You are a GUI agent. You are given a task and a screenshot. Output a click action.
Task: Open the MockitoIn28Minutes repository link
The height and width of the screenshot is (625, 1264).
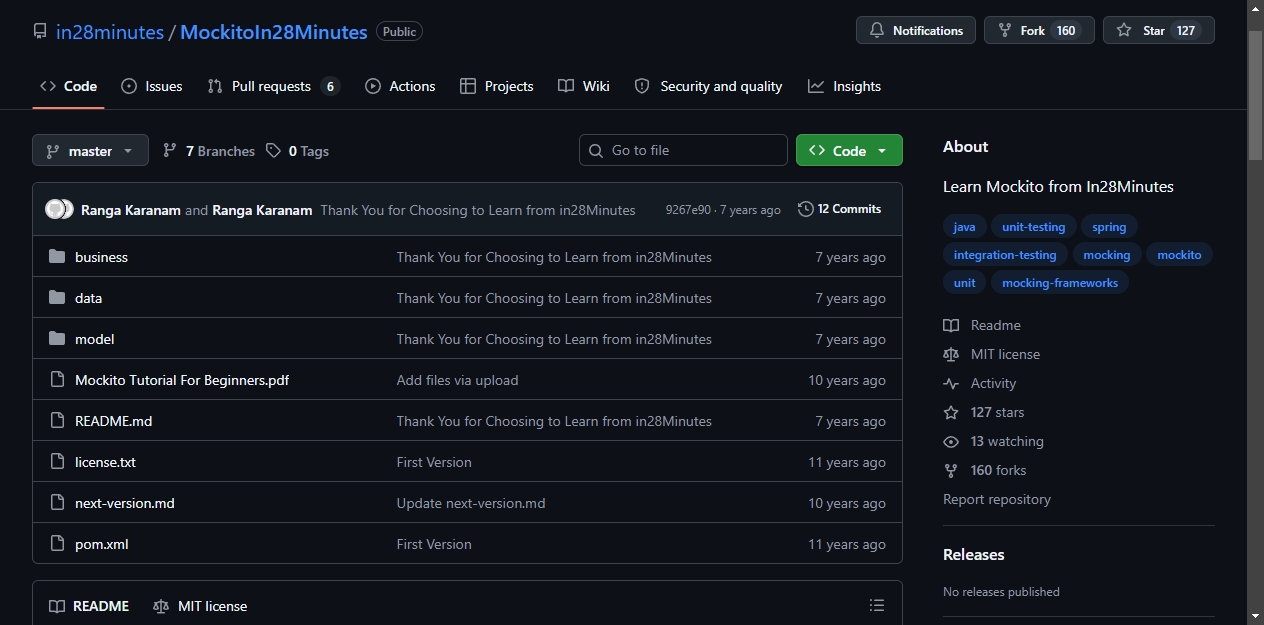[x=274, y=32]
